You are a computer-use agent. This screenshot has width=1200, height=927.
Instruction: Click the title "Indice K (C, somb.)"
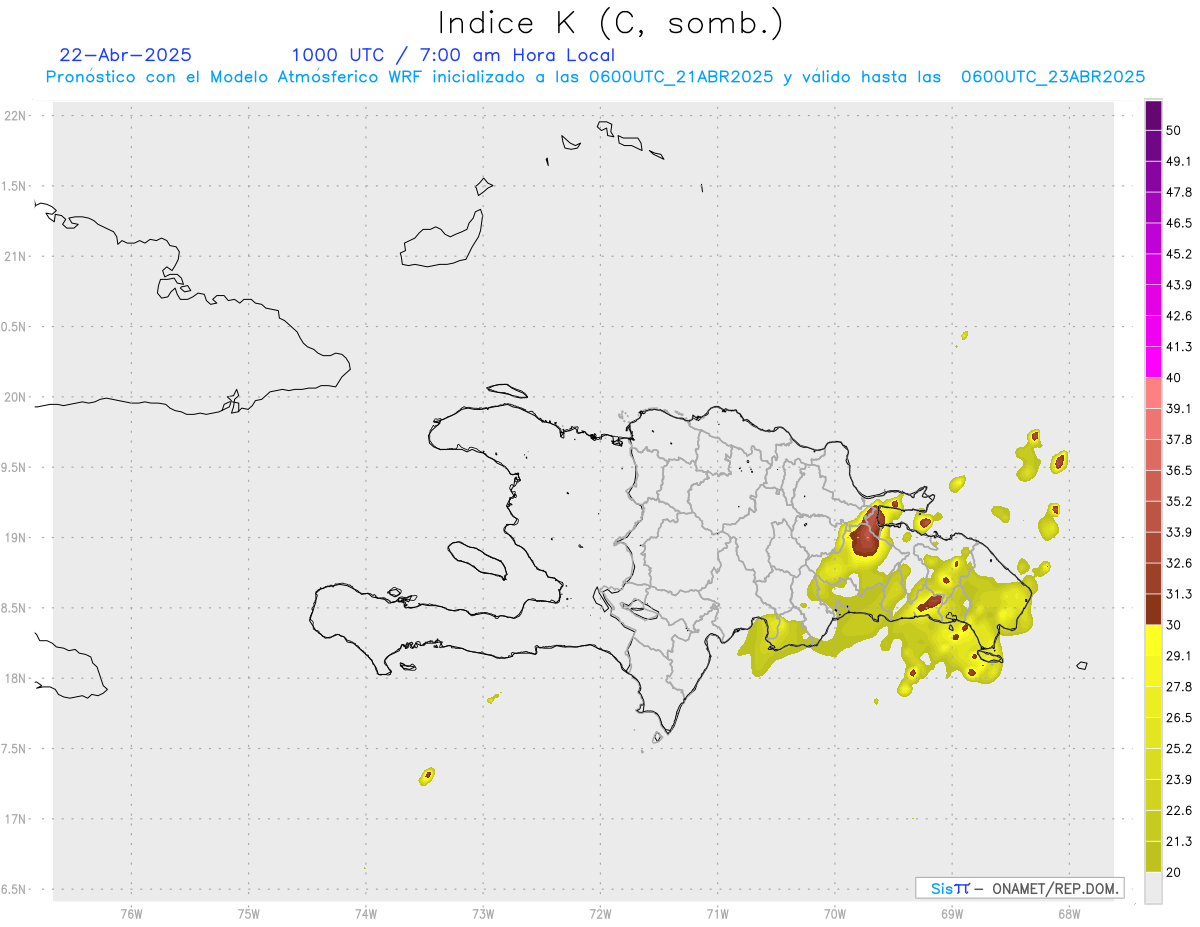pyautogui.click(x=611, y=24)
